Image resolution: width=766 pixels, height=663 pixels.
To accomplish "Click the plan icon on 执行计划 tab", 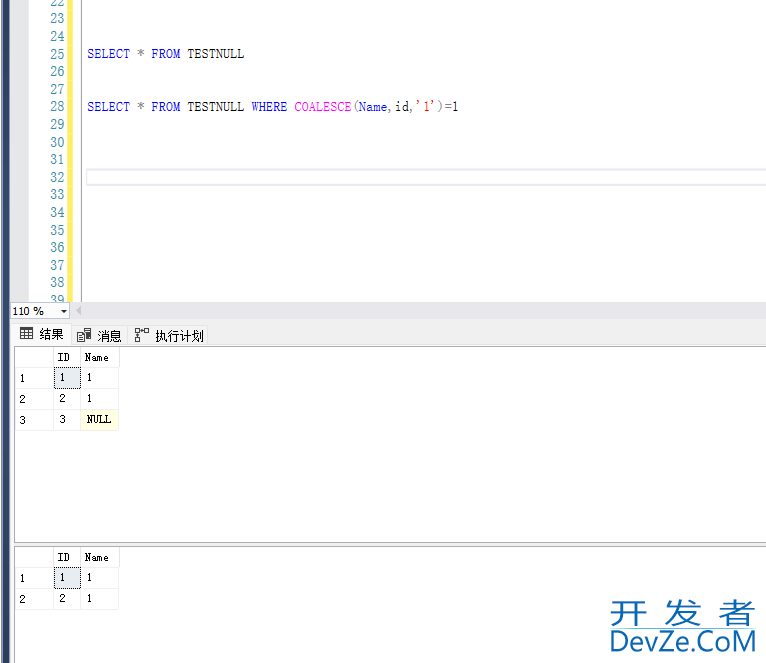I will (x=142, y=335).
